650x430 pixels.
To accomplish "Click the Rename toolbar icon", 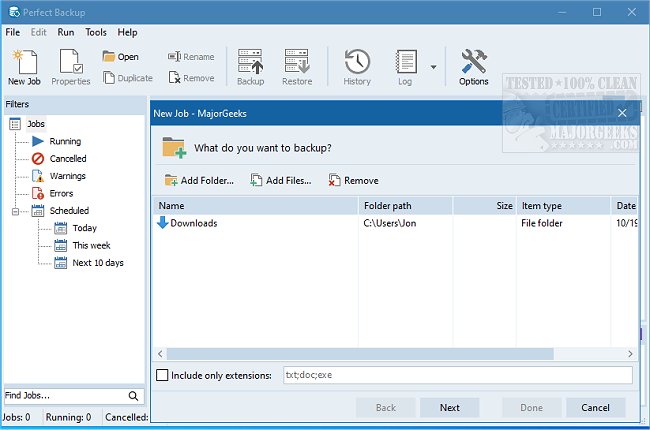I will [x=191, y=56].
